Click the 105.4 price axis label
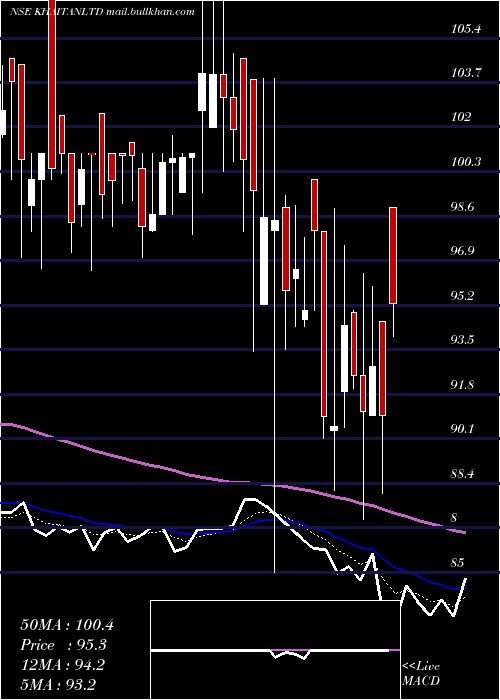Viewport: 500px width, 700px height. click(466, 29)
